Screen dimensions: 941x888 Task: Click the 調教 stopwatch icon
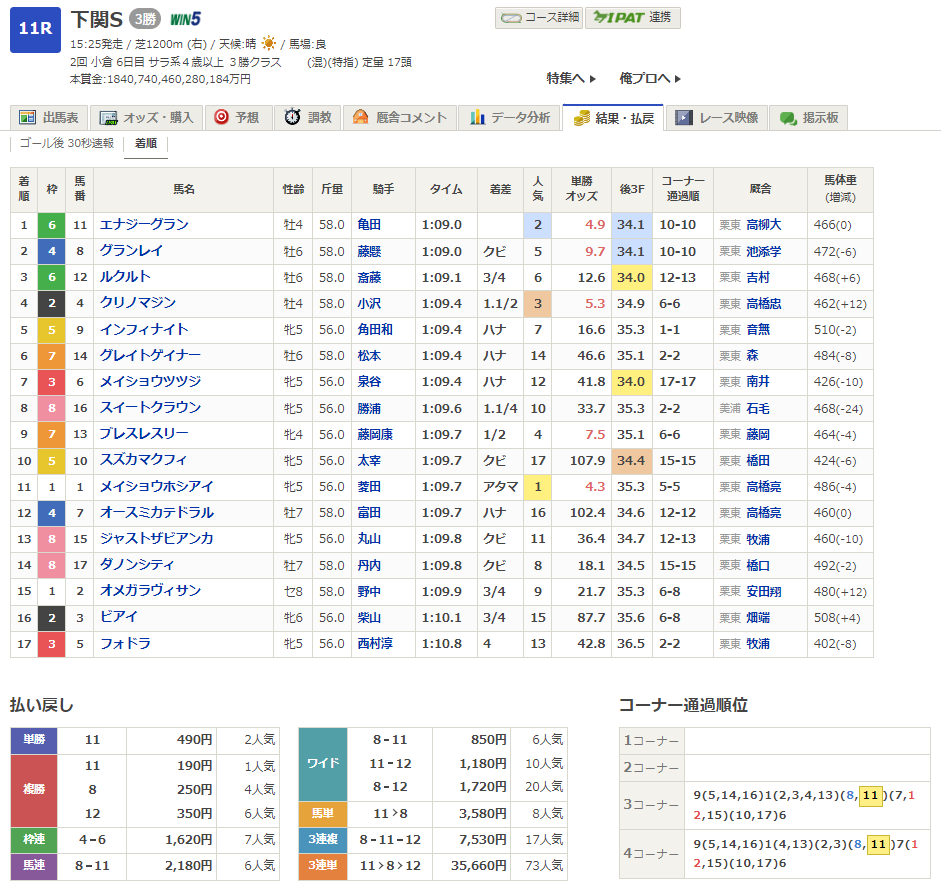click(x=292, y=118)
